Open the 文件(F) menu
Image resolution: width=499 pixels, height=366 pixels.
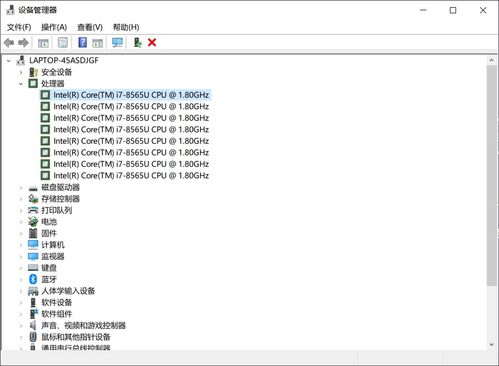click(19, 27)
